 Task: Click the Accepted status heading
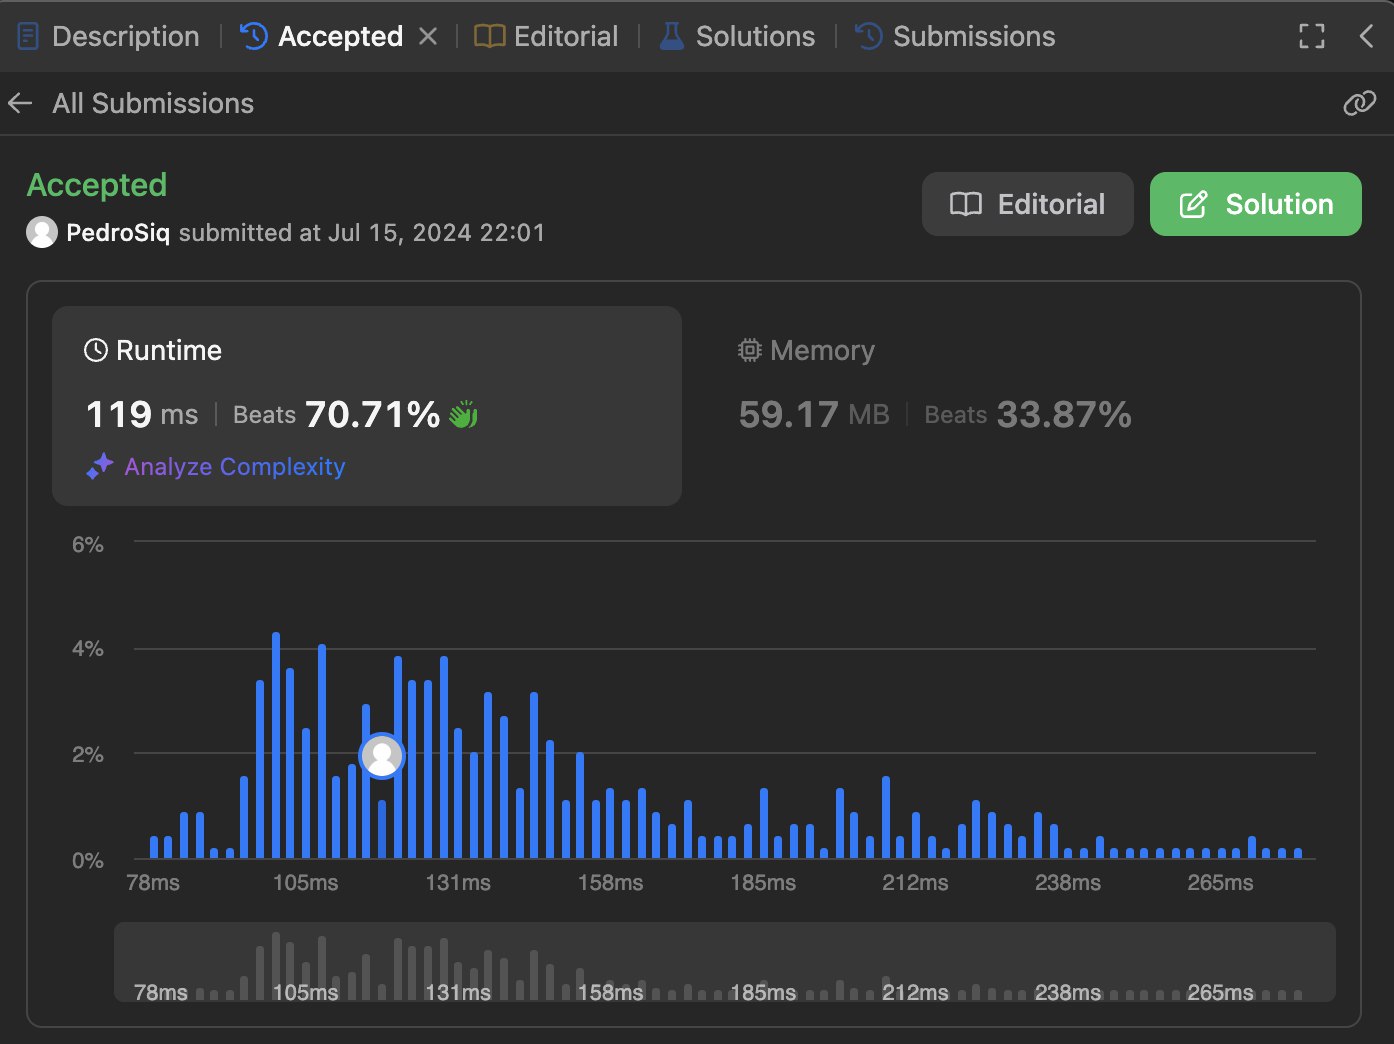[x=97, y=185]
